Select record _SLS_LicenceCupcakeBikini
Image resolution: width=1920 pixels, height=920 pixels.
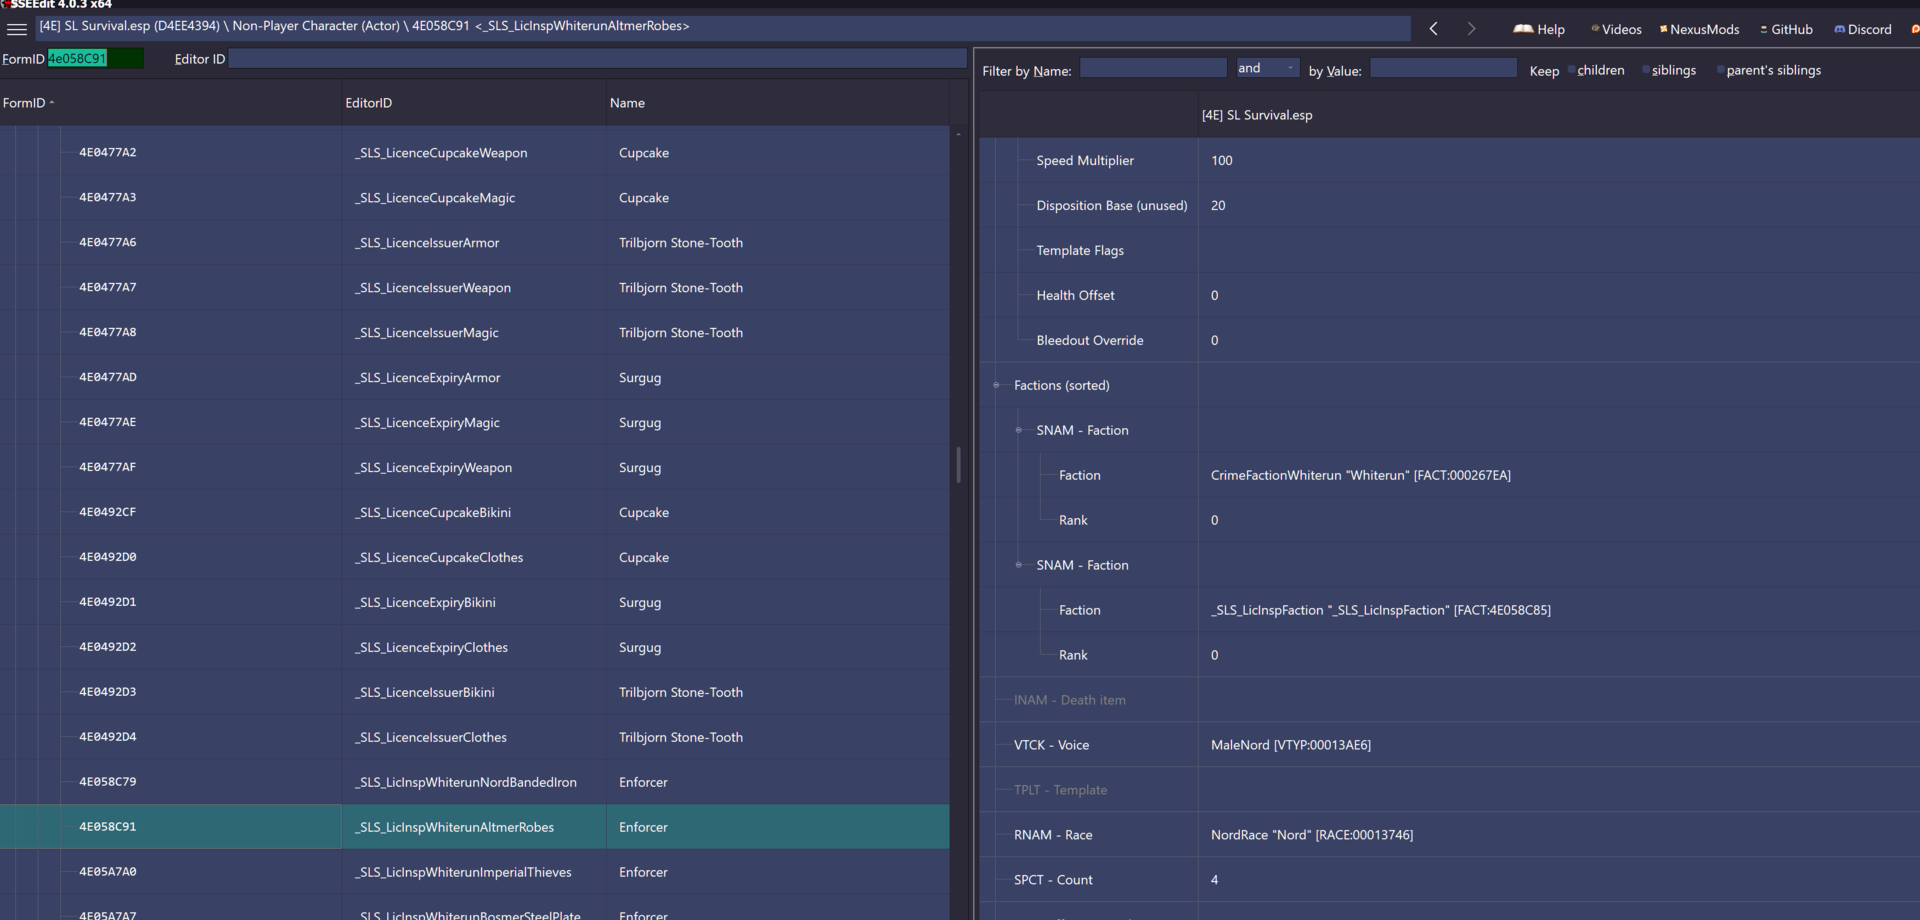[x=475, y=512]
